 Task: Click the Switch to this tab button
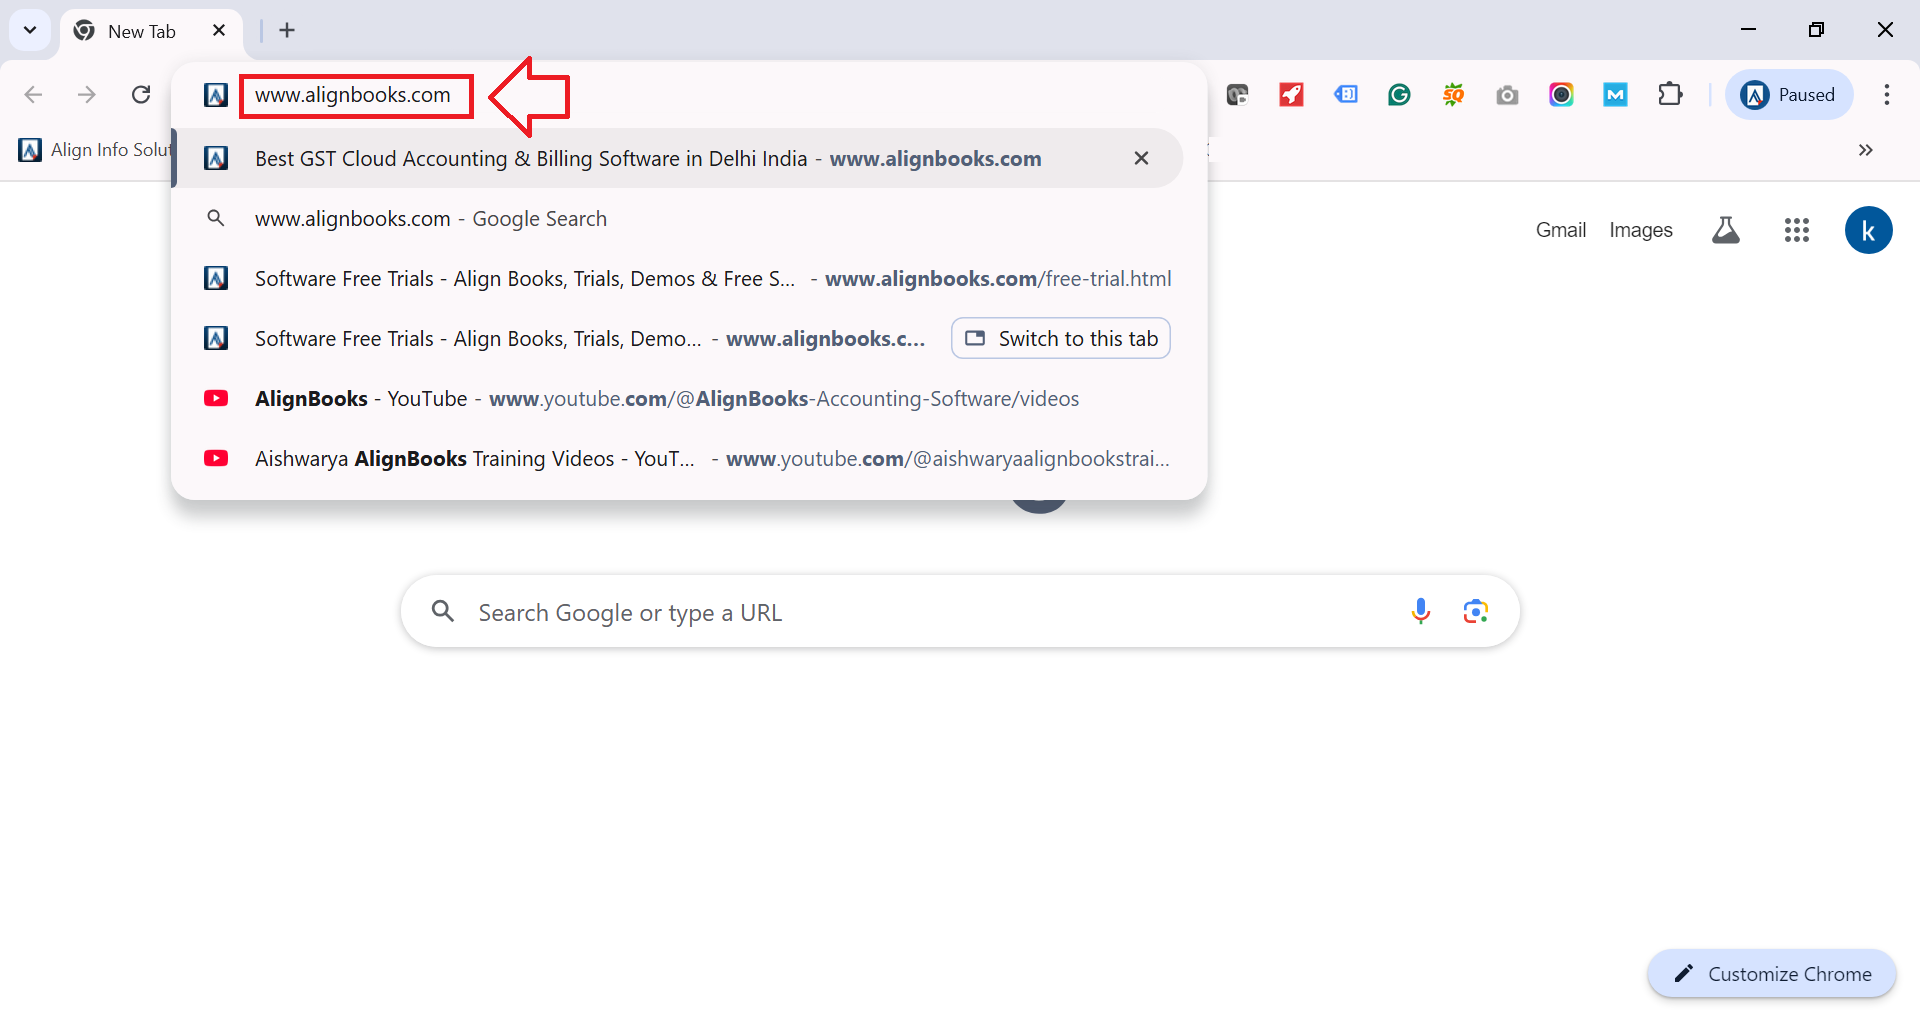pyautogui.click(x=1061, y=338)
